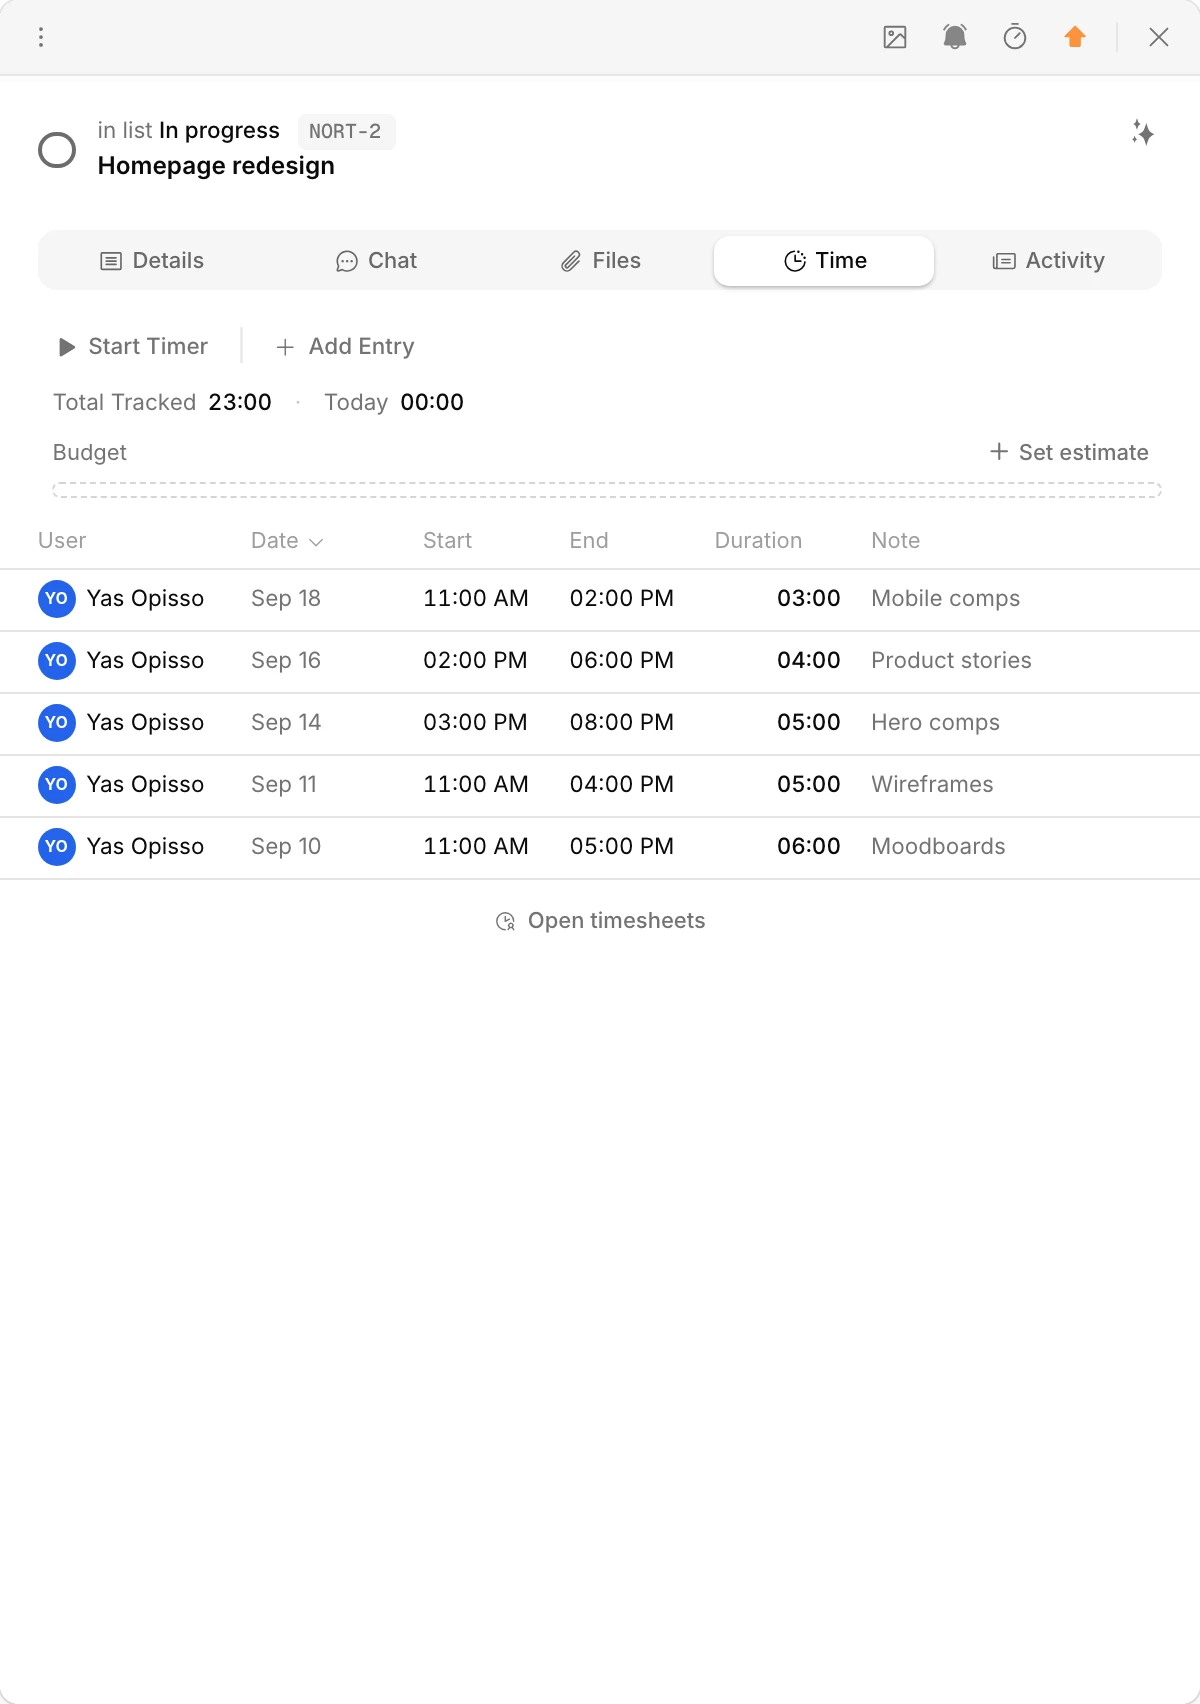Image resolution: width=1200 pixels, height=1704 pixels.
Task: Switch to the Files tab
Action: click(x=600, y=261)
